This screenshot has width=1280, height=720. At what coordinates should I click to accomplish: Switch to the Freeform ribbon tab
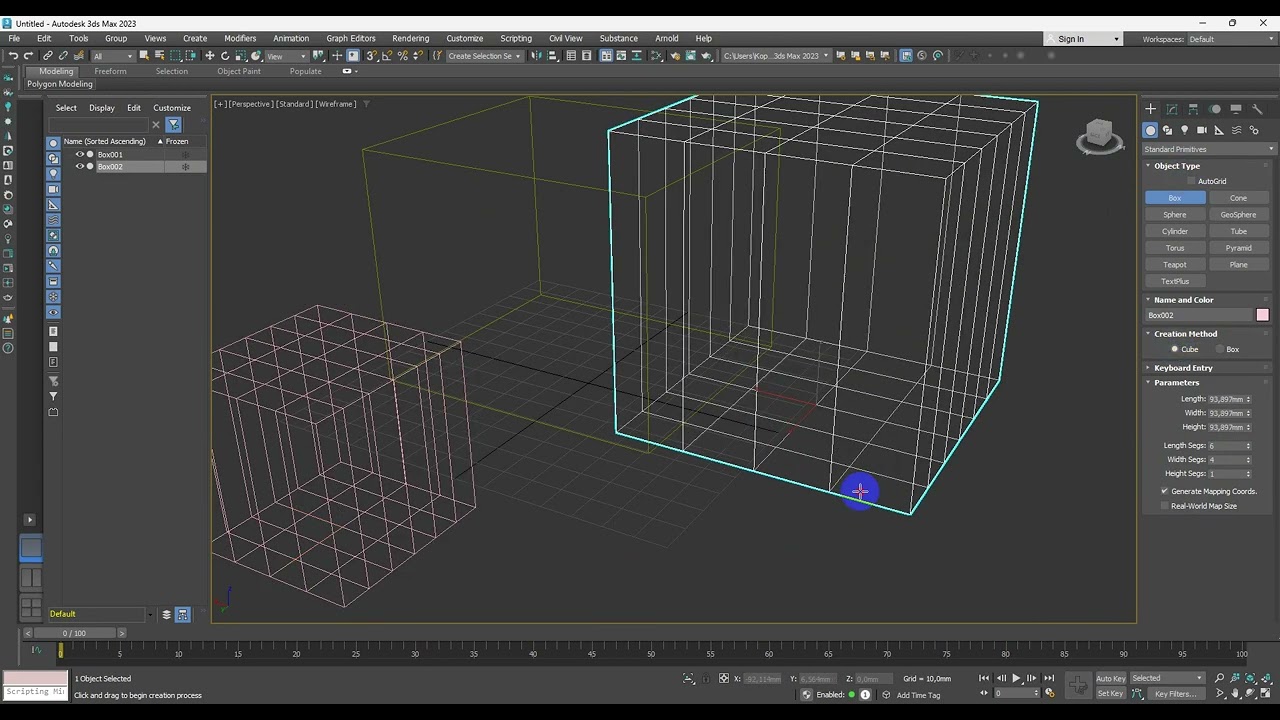110,71
